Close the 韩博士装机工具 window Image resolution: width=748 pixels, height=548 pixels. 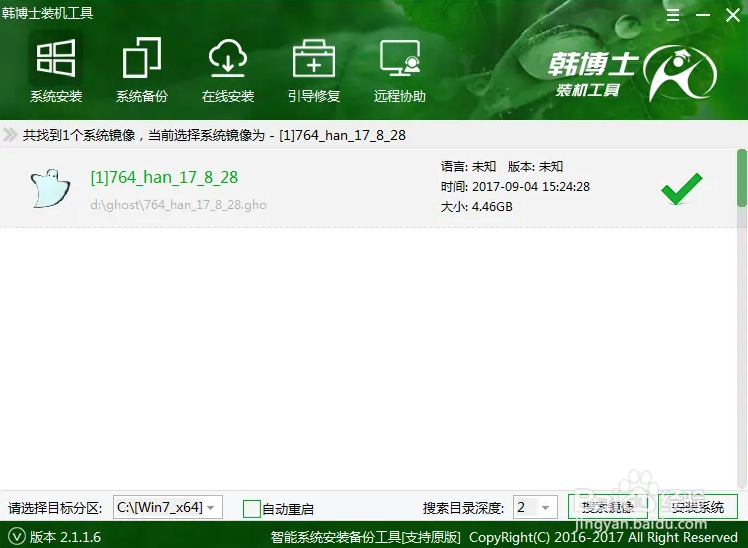point(732,15)
